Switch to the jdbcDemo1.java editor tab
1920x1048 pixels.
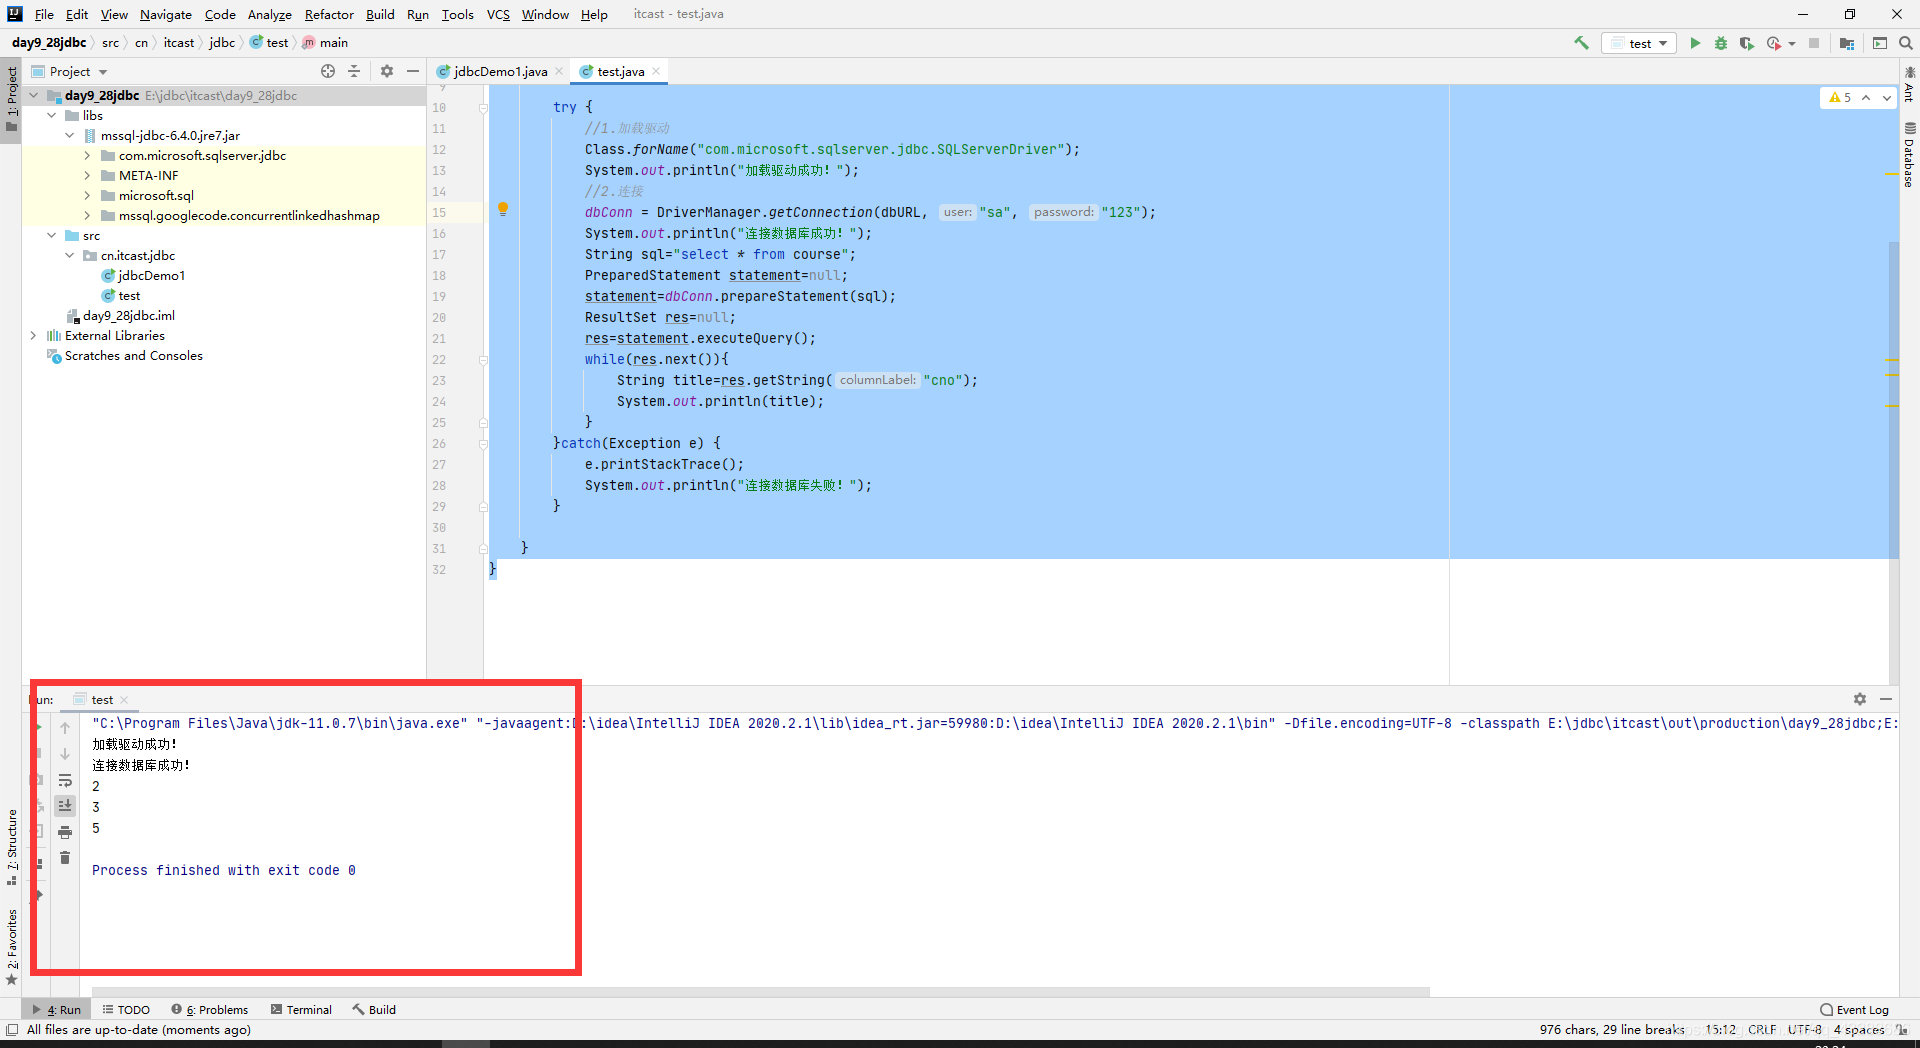pyautogui.click(x=498, y=71)
